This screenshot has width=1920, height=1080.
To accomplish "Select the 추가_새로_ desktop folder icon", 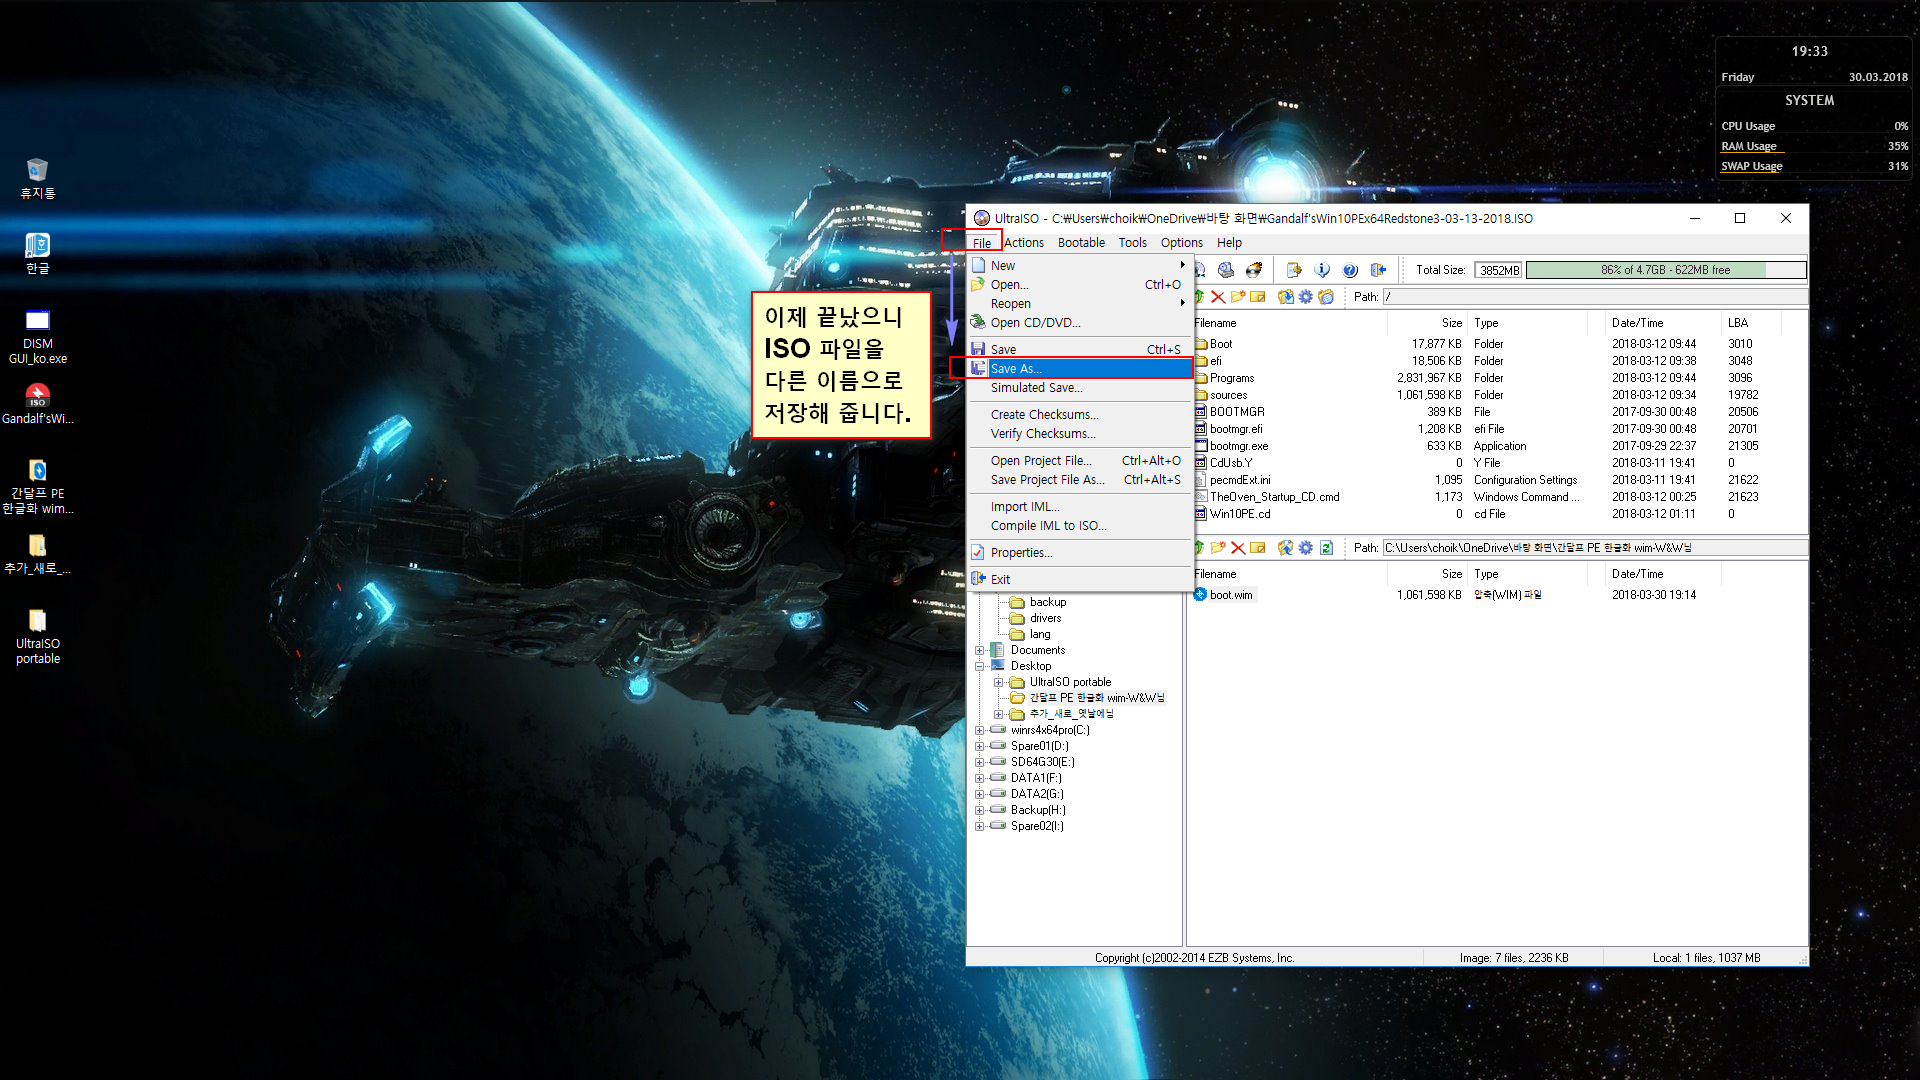I will point(38,554).
